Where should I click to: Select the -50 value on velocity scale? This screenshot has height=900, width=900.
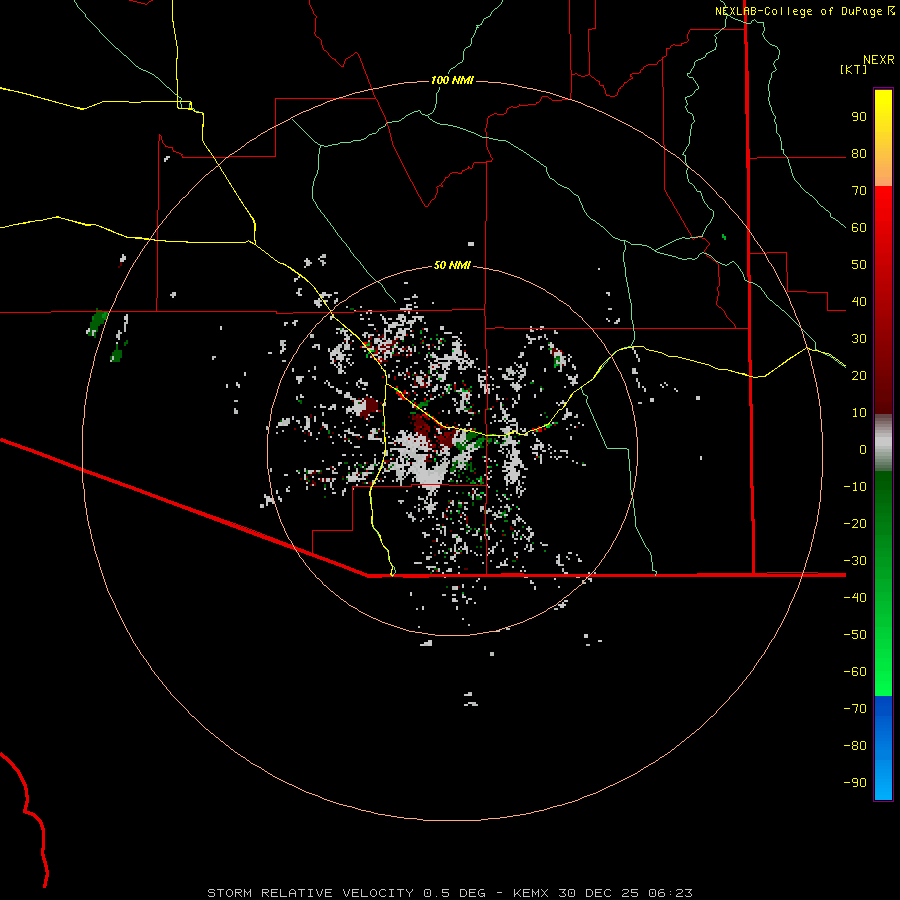855,634
